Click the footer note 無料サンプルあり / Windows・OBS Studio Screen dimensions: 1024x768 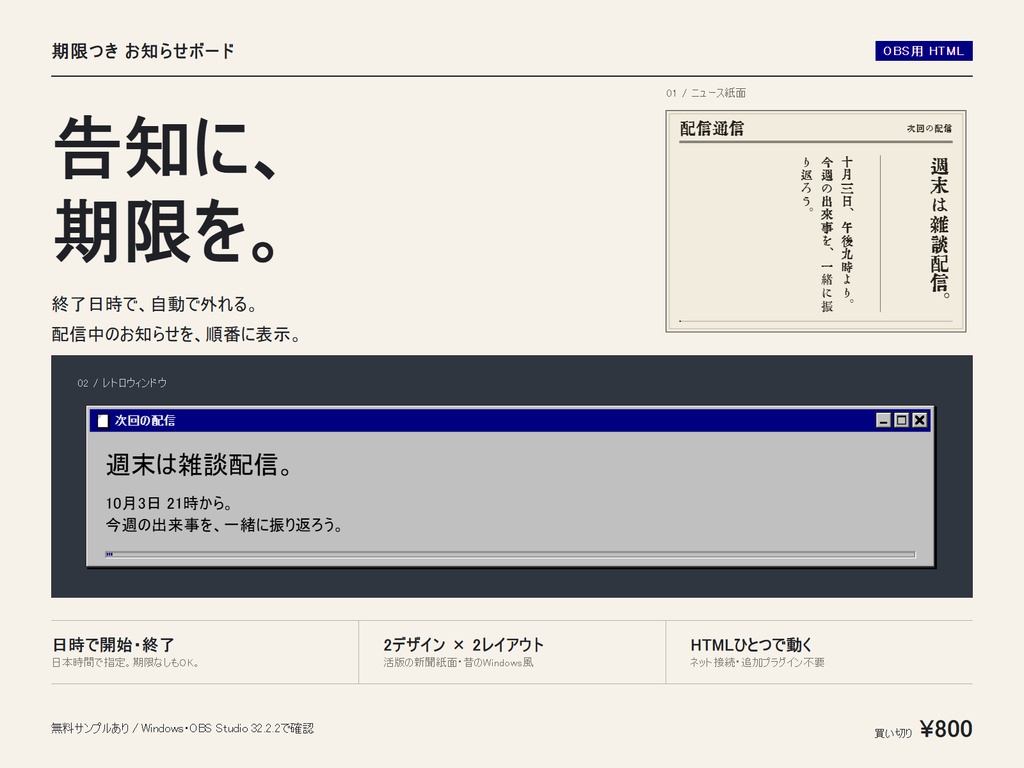click(183, 728)
